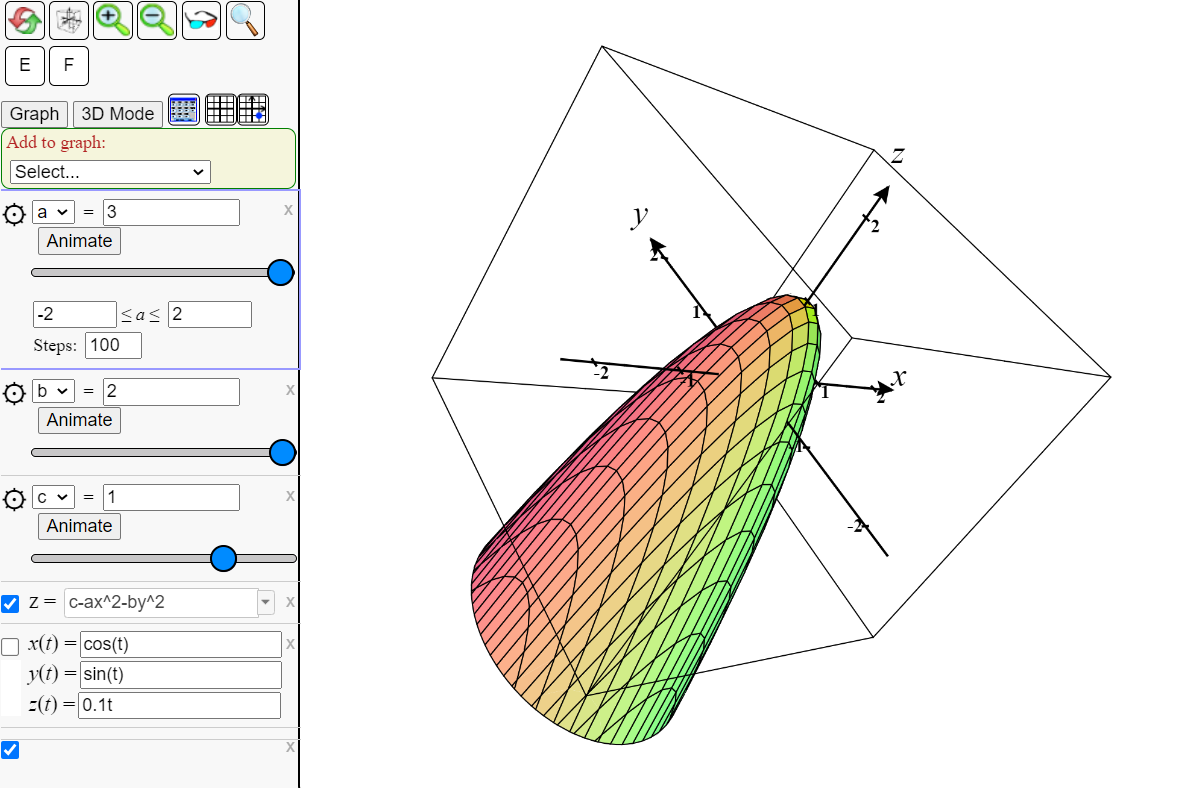Screen dimensions: 1197x788
Task: Open the blue keyboard grid panel icon
Action: (x=183, y=110)
